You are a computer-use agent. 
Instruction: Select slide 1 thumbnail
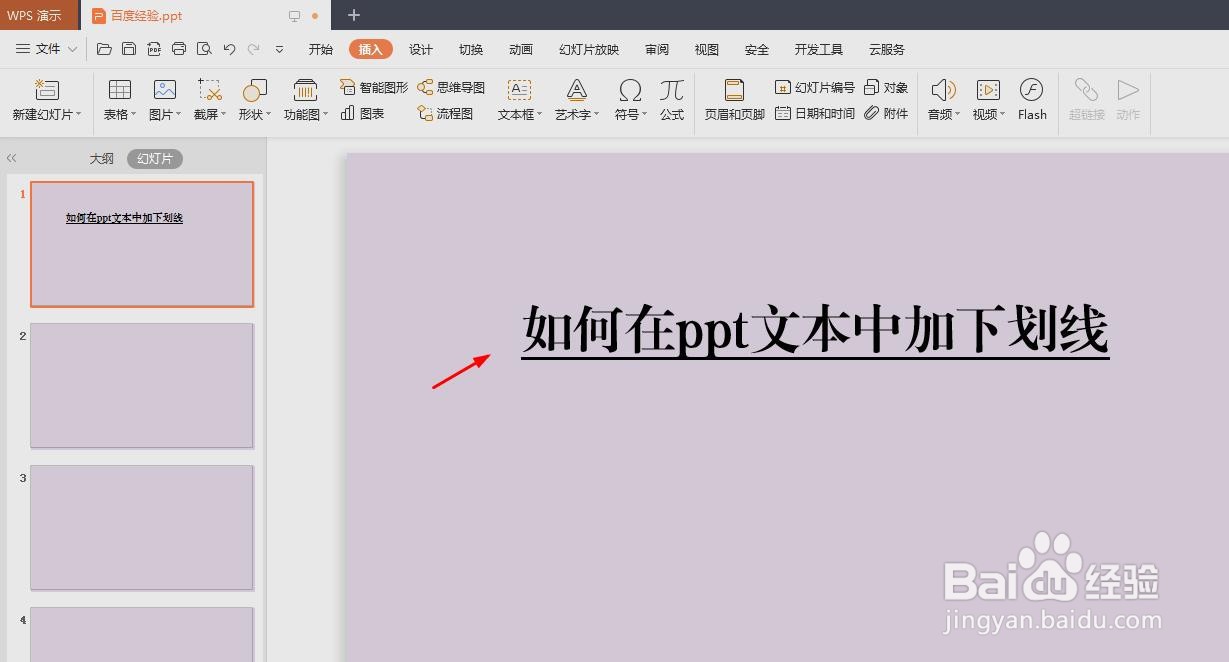142,244
